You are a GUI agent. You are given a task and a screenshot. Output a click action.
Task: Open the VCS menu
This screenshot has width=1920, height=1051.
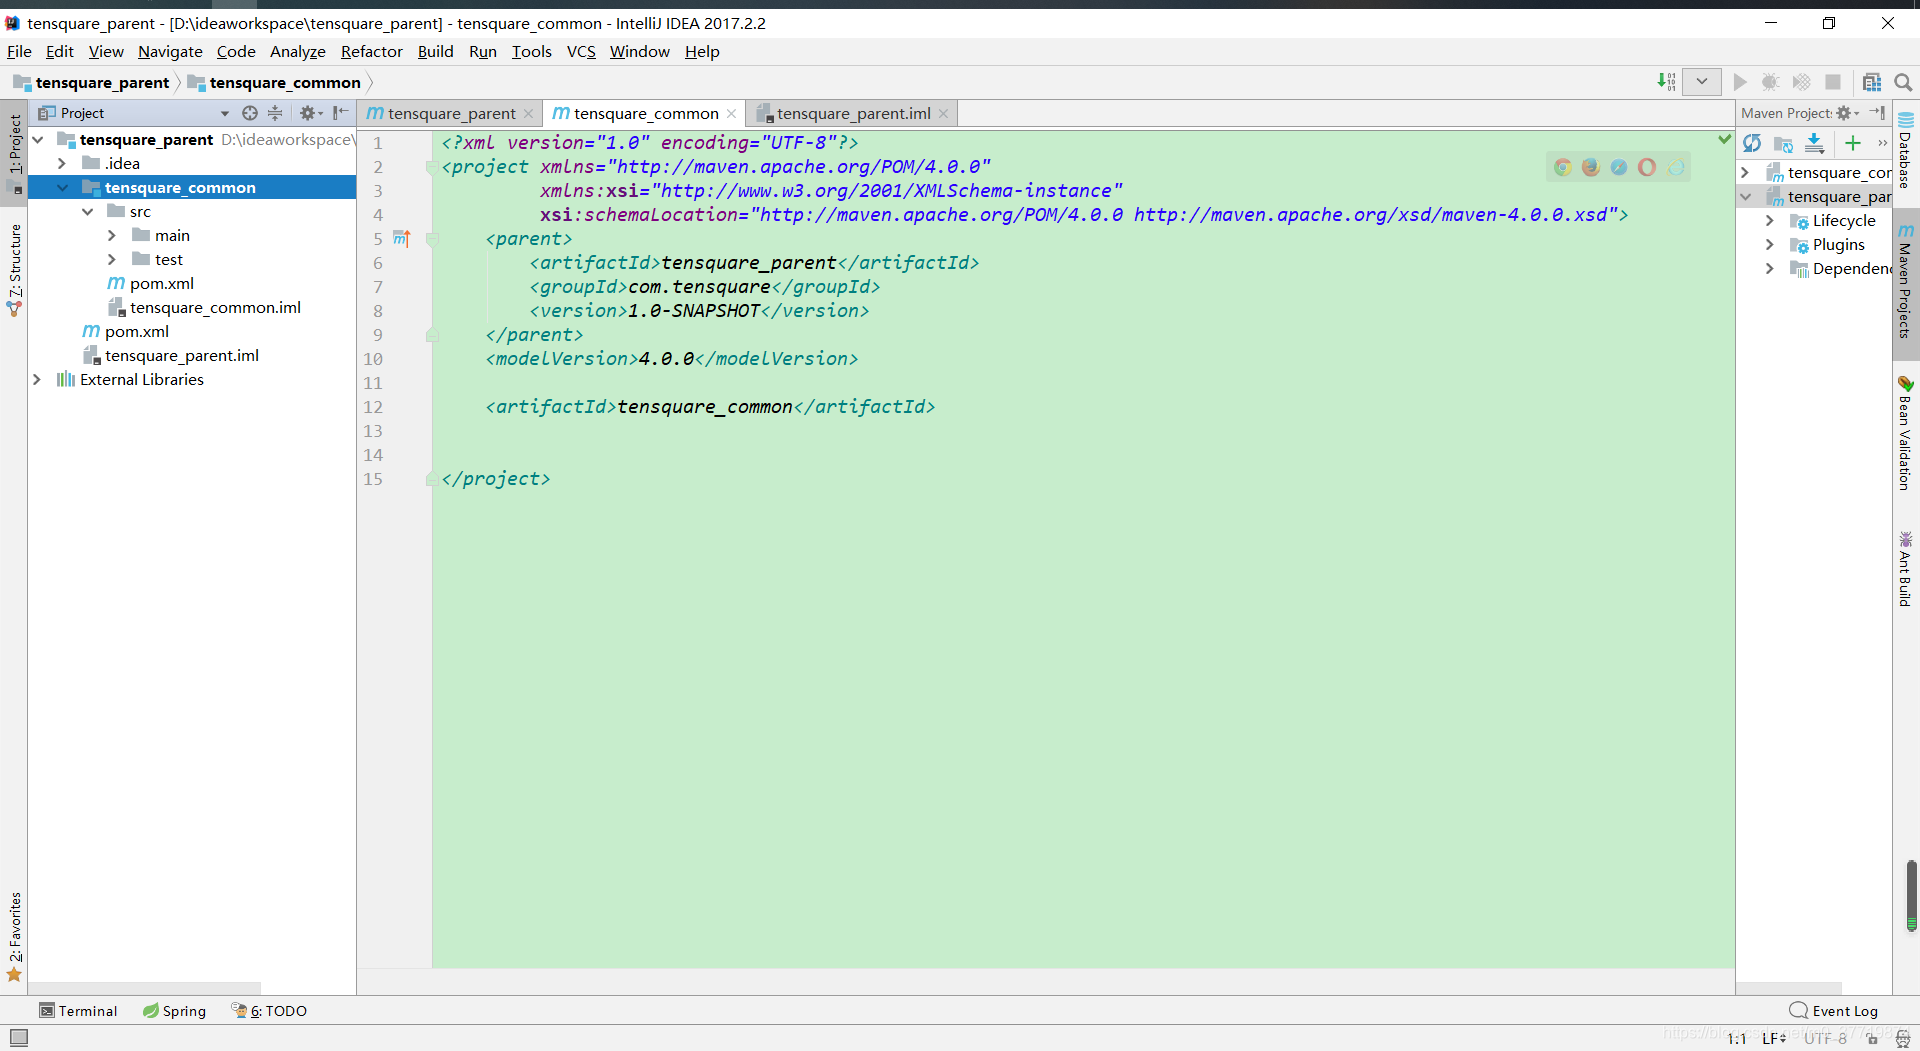coord(581,51)
